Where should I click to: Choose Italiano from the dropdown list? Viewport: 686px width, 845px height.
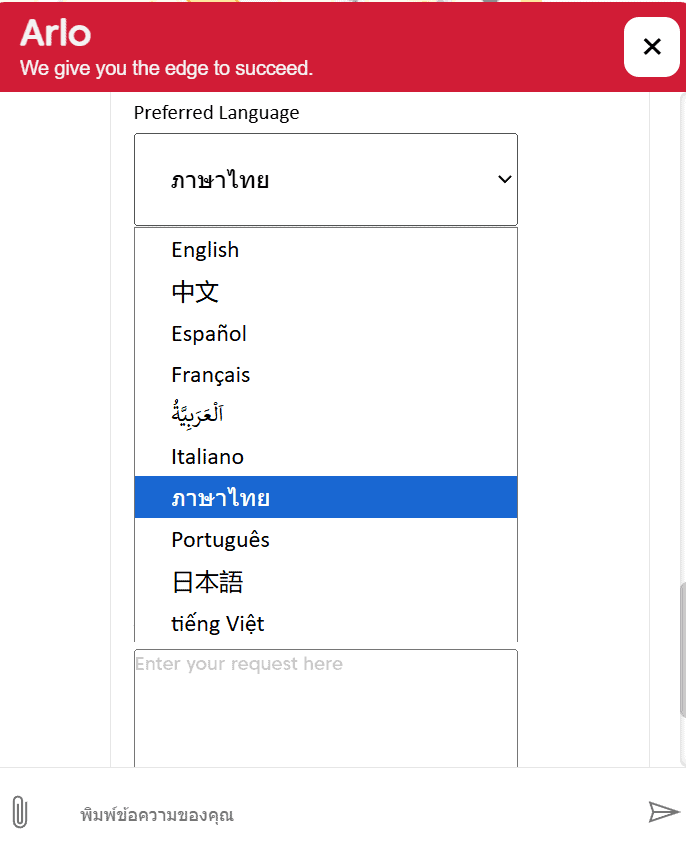(207, 457)
